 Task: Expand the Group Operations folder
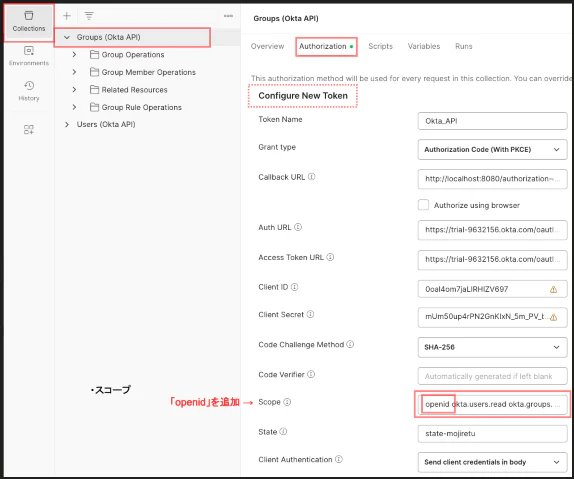pos(74,55)
